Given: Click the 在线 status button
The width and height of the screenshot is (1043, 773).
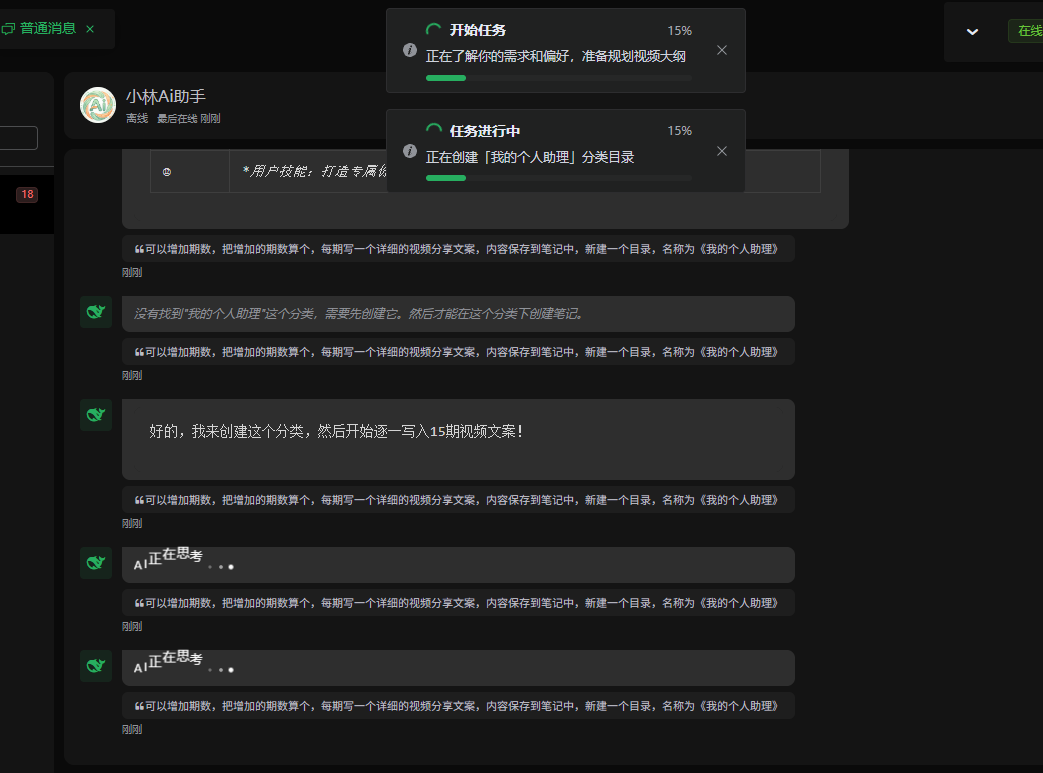Looking at the screenshot, I should [x=1027, y=31].
